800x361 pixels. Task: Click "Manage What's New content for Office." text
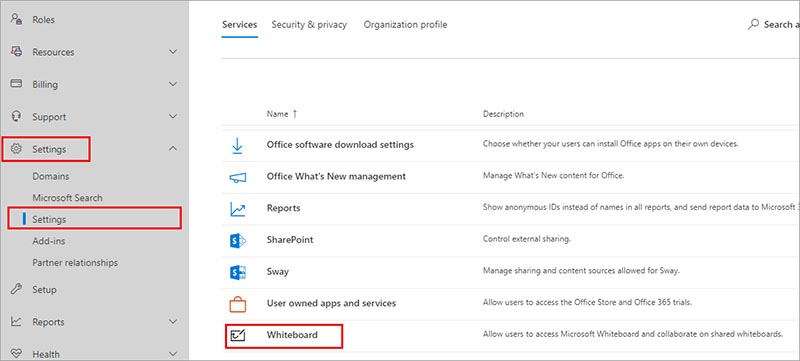554,176
